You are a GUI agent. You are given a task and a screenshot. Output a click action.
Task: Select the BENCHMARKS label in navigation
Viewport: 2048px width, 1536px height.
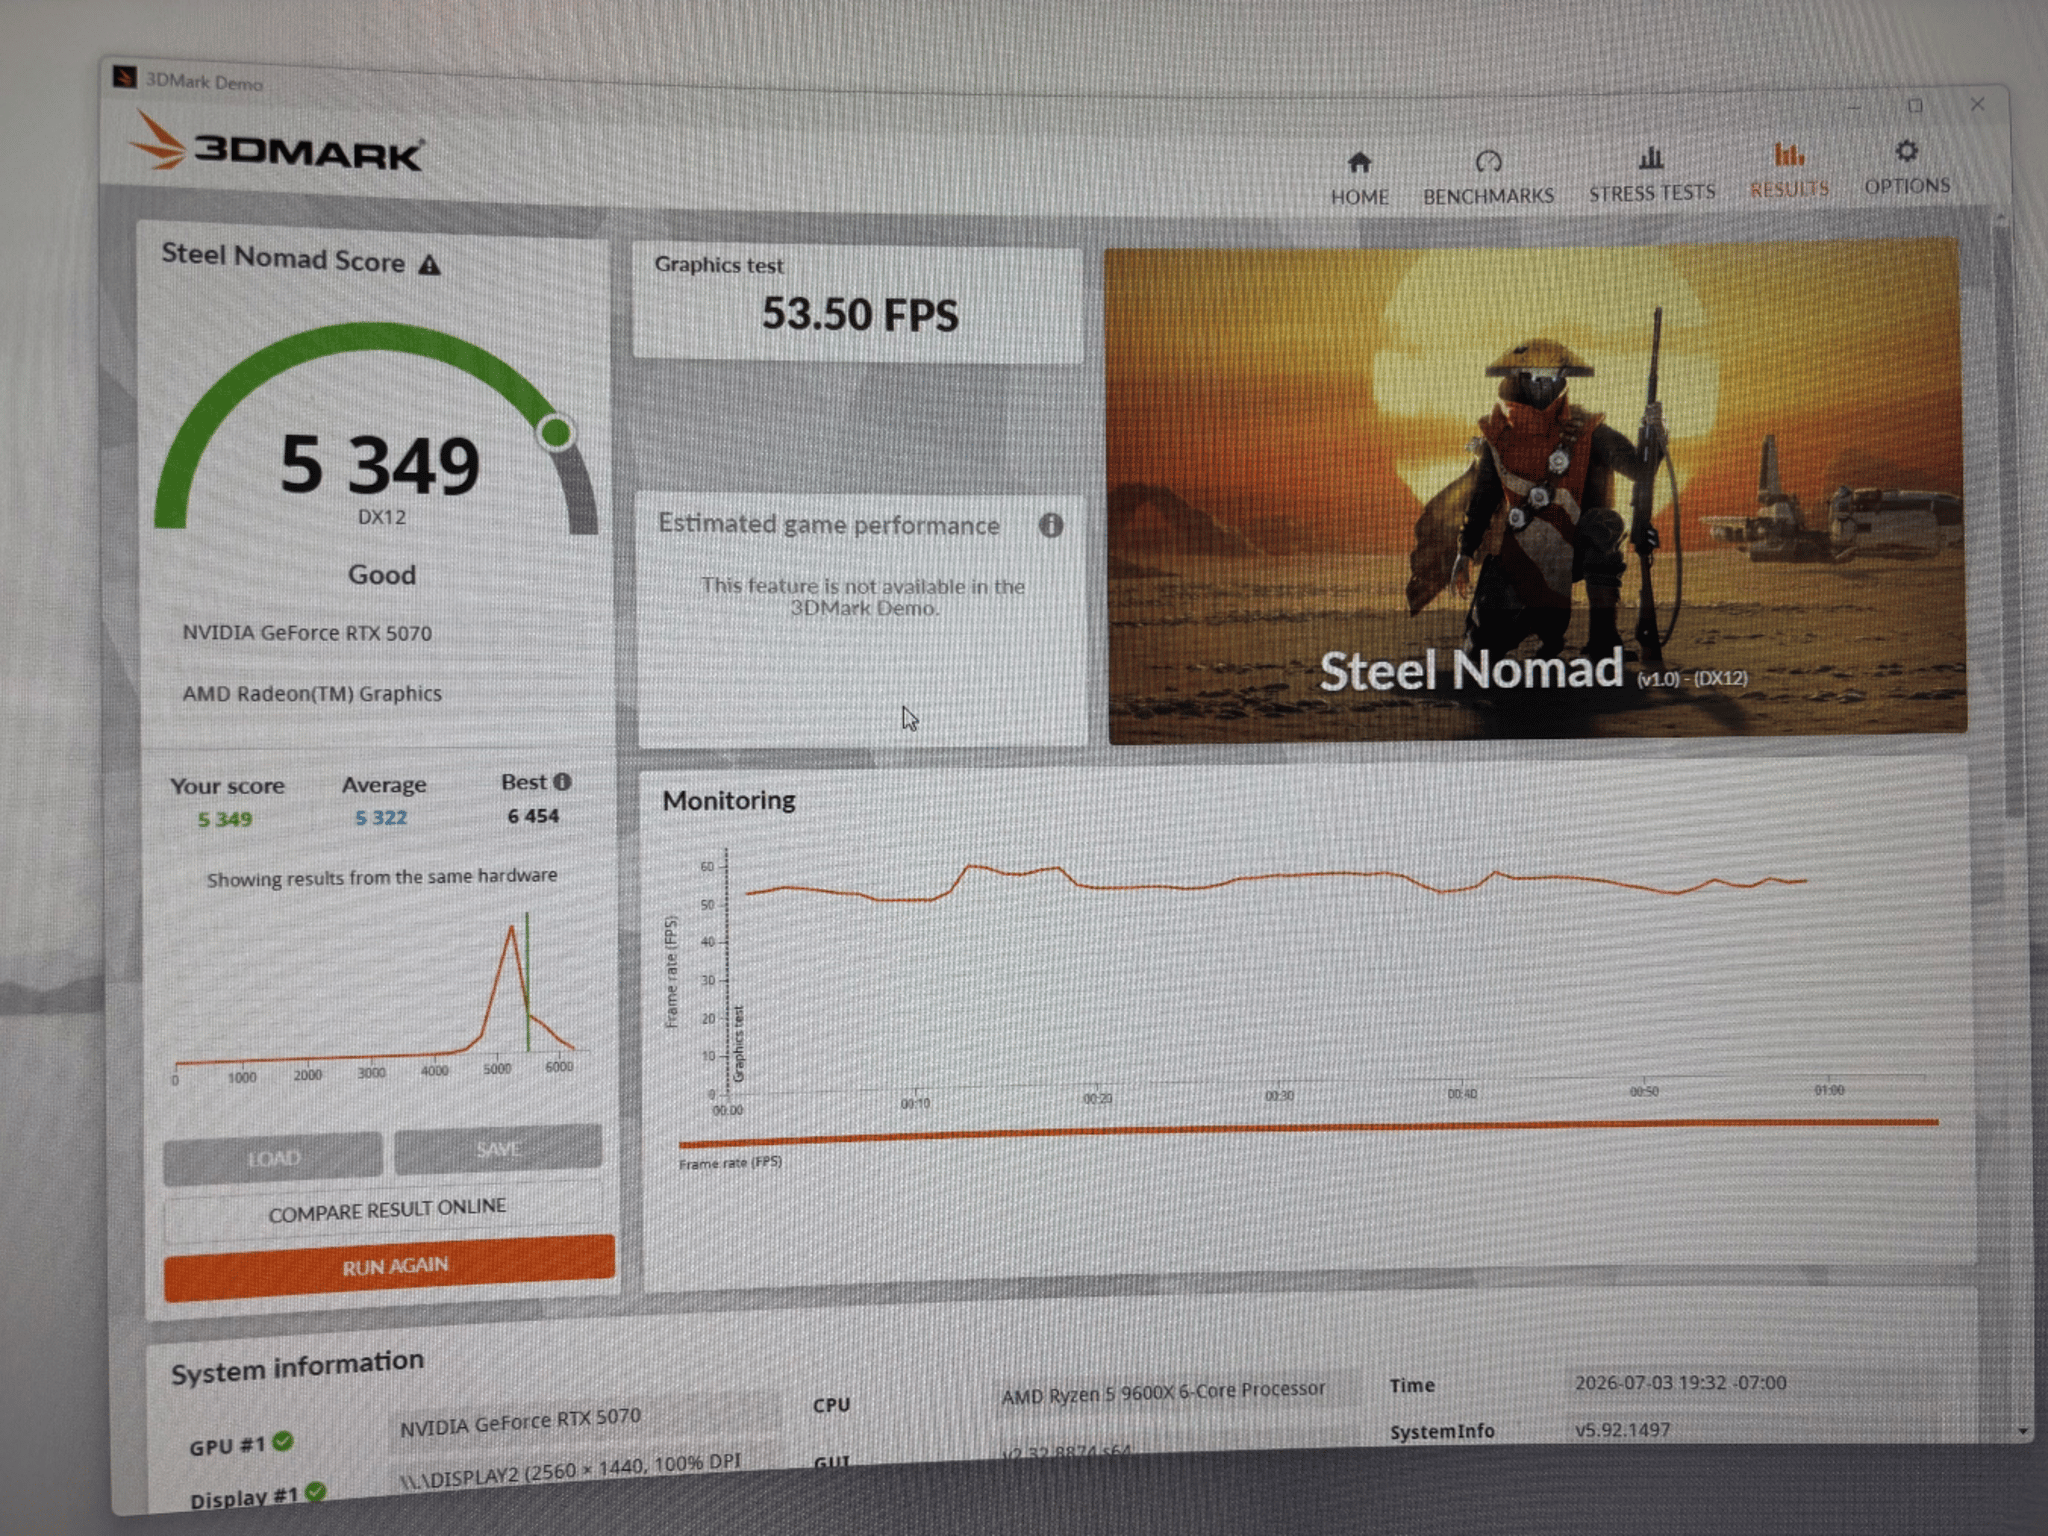1488,196
